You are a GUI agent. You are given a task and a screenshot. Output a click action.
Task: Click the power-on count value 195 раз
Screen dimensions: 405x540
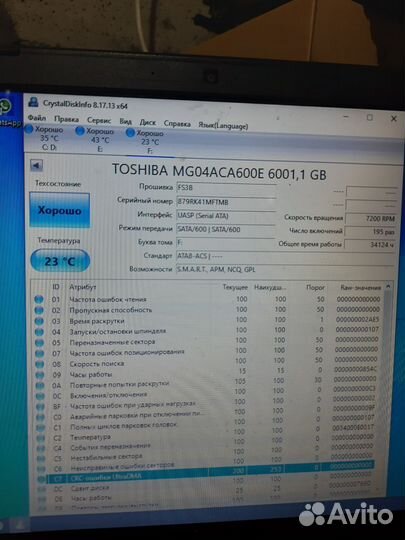tap(370, 231)
